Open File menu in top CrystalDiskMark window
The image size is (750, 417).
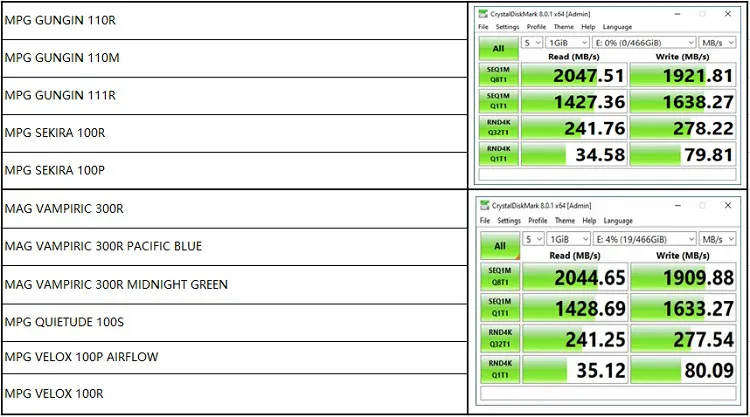click(x=483, y=27)
